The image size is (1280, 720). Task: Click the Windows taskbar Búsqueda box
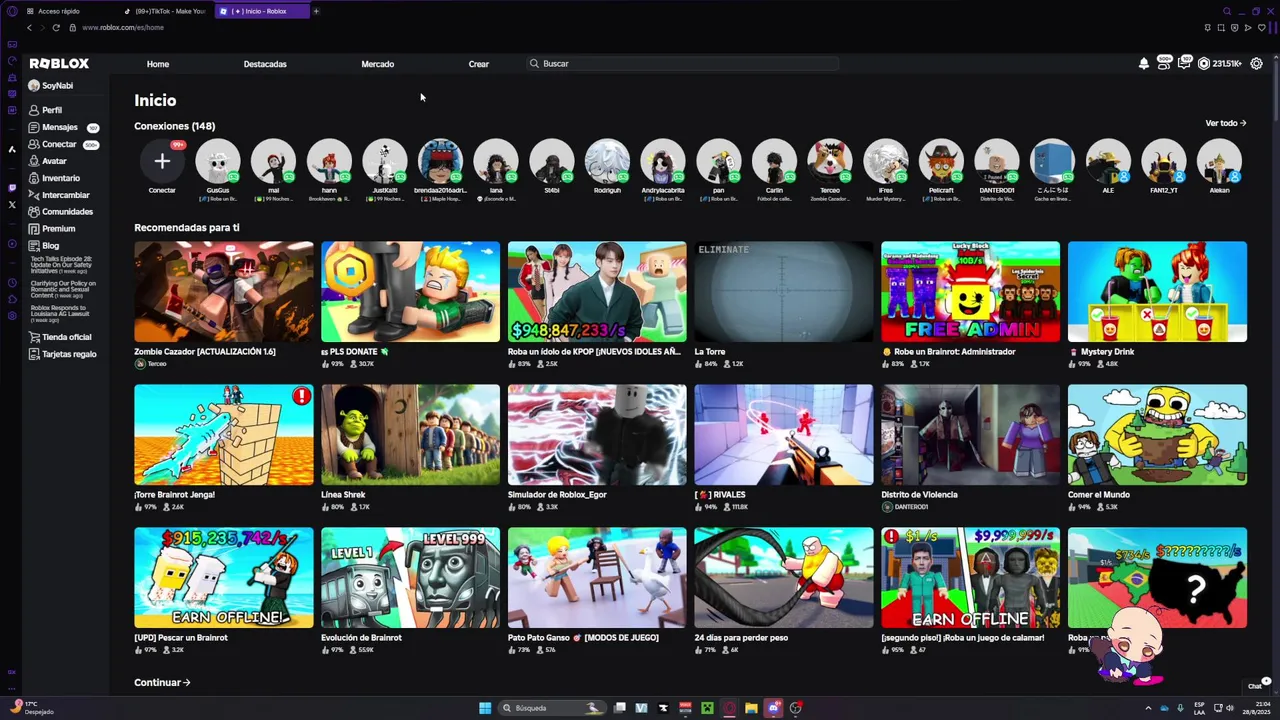pos(553,708)
